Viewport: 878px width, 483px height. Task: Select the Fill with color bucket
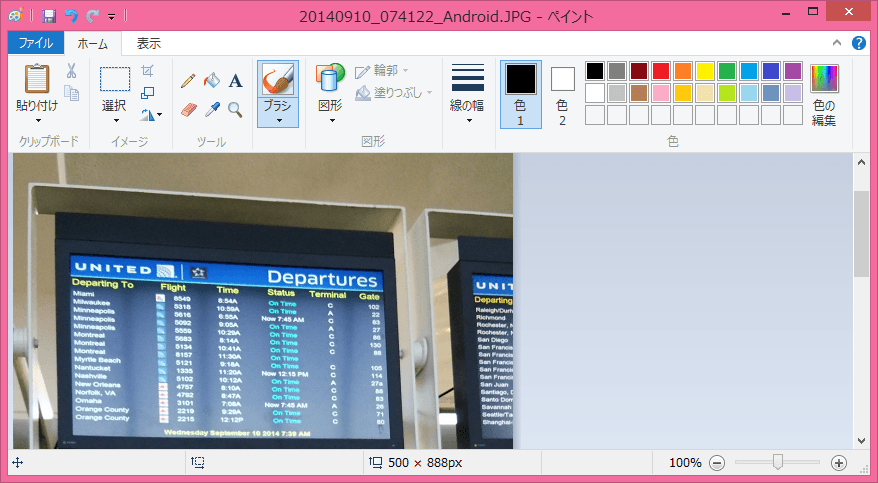212,81
